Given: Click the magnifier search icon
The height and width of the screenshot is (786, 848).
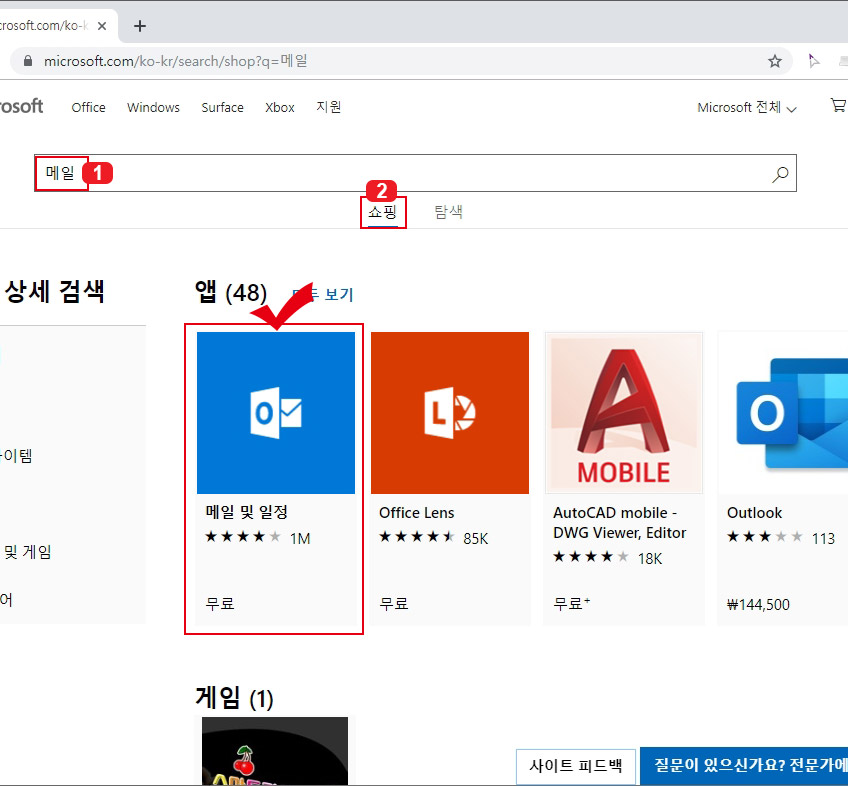Looking at the screenshot, I should tap(780, 174).
